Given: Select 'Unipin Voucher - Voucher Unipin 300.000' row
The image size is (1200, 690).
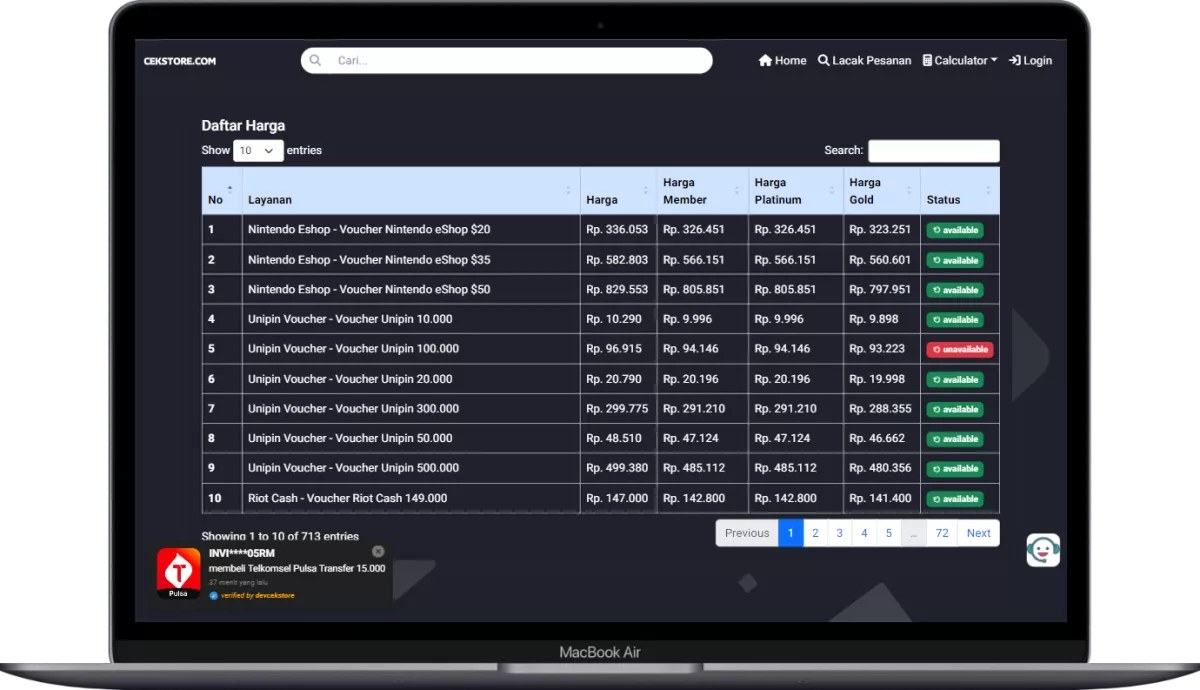Looking at the screenshot, I should [600, 408].
